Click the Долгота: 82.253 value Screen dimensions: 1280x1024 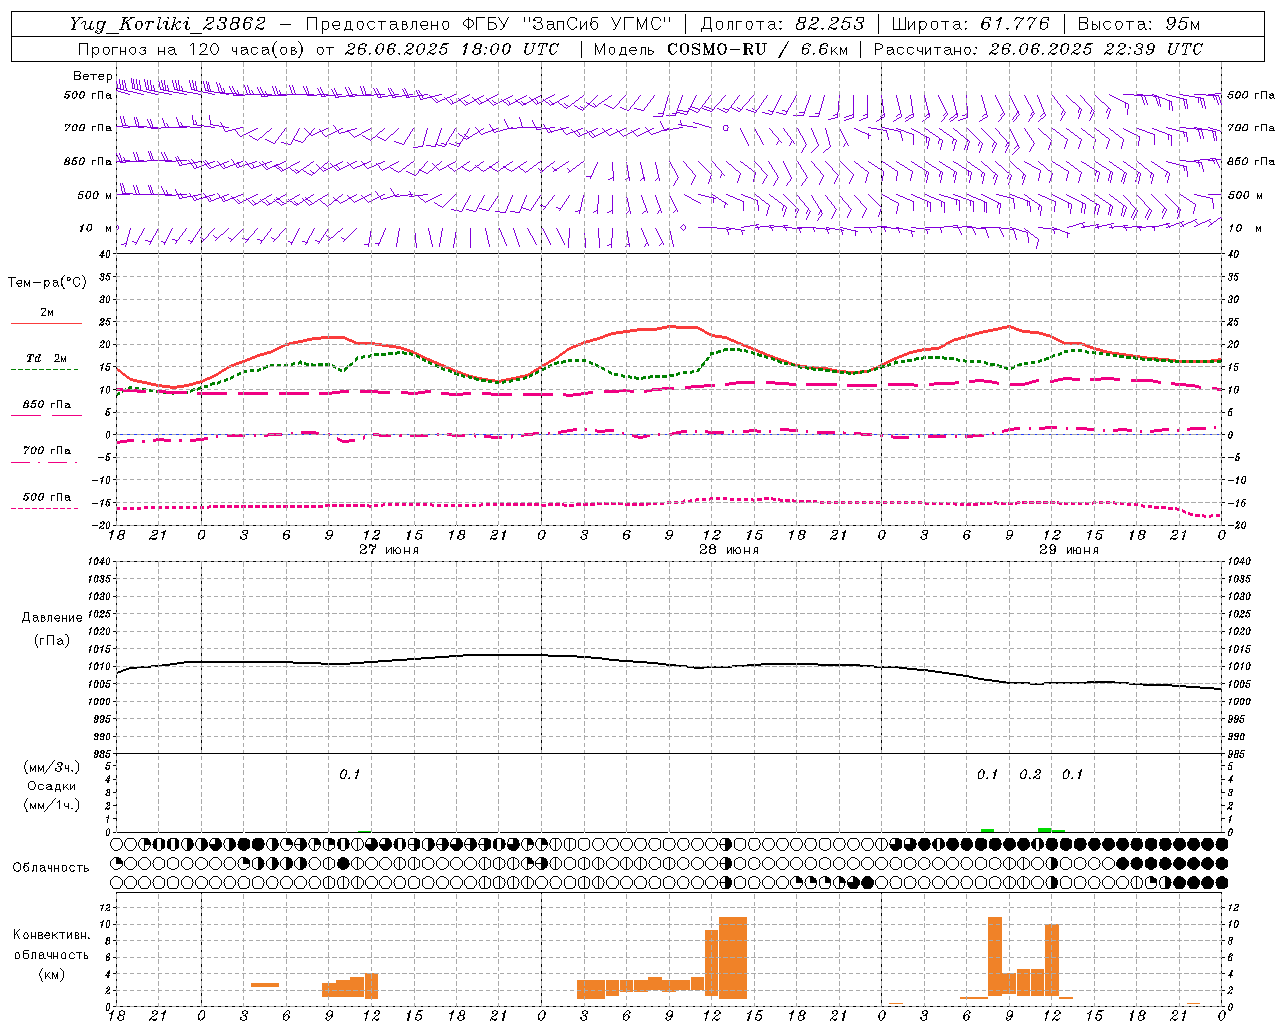[x=782, y=24]
